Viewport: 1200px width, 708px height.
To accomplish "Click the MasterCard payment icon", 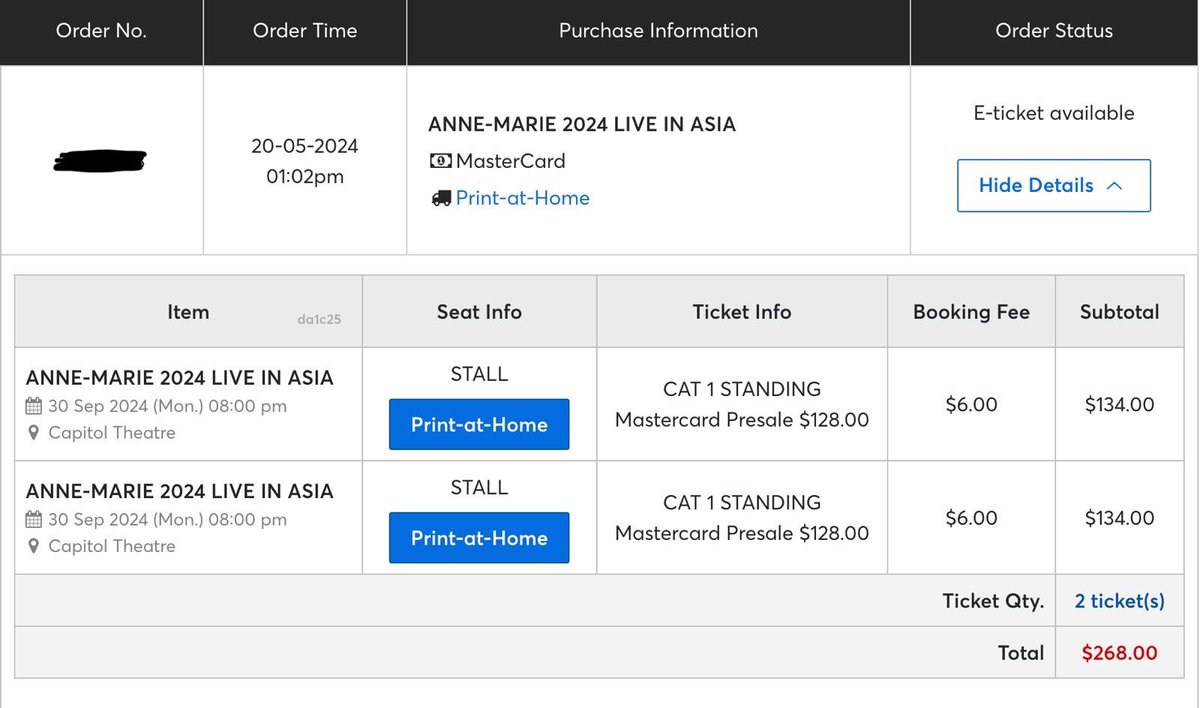I will (x=439, y=161).
